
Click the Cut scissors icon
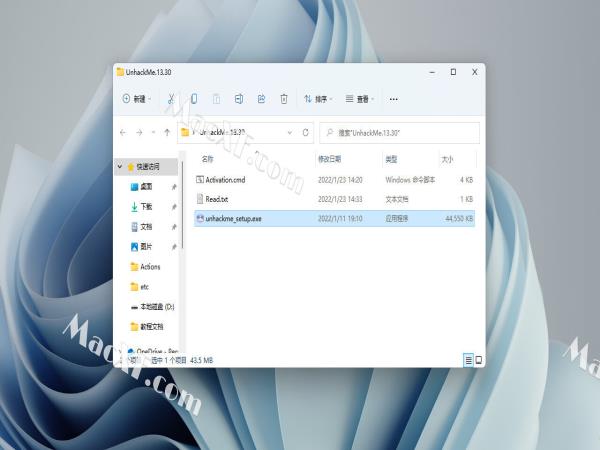coord(171,99)
